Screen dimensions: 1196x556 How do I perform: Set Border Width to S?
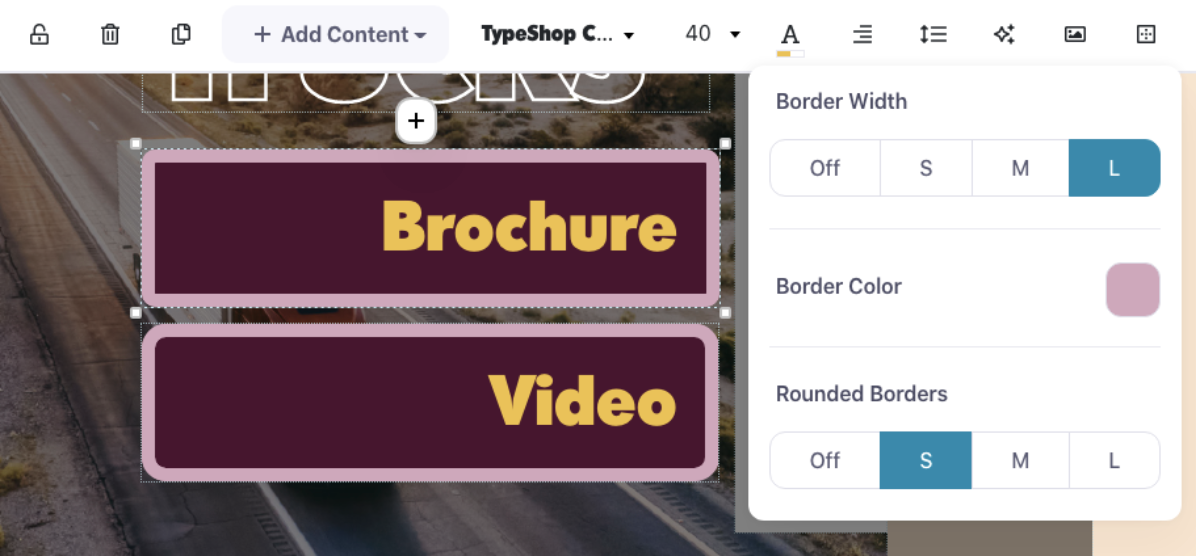tap(926, 168)
